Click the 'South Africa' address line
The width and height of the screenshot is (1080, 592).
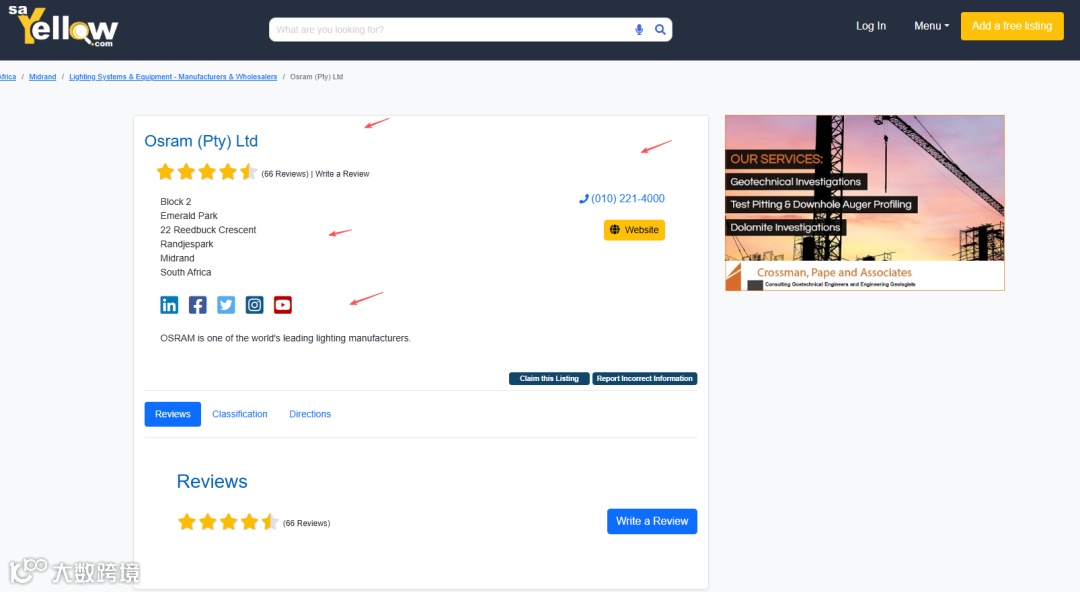[x=186, y=272]
